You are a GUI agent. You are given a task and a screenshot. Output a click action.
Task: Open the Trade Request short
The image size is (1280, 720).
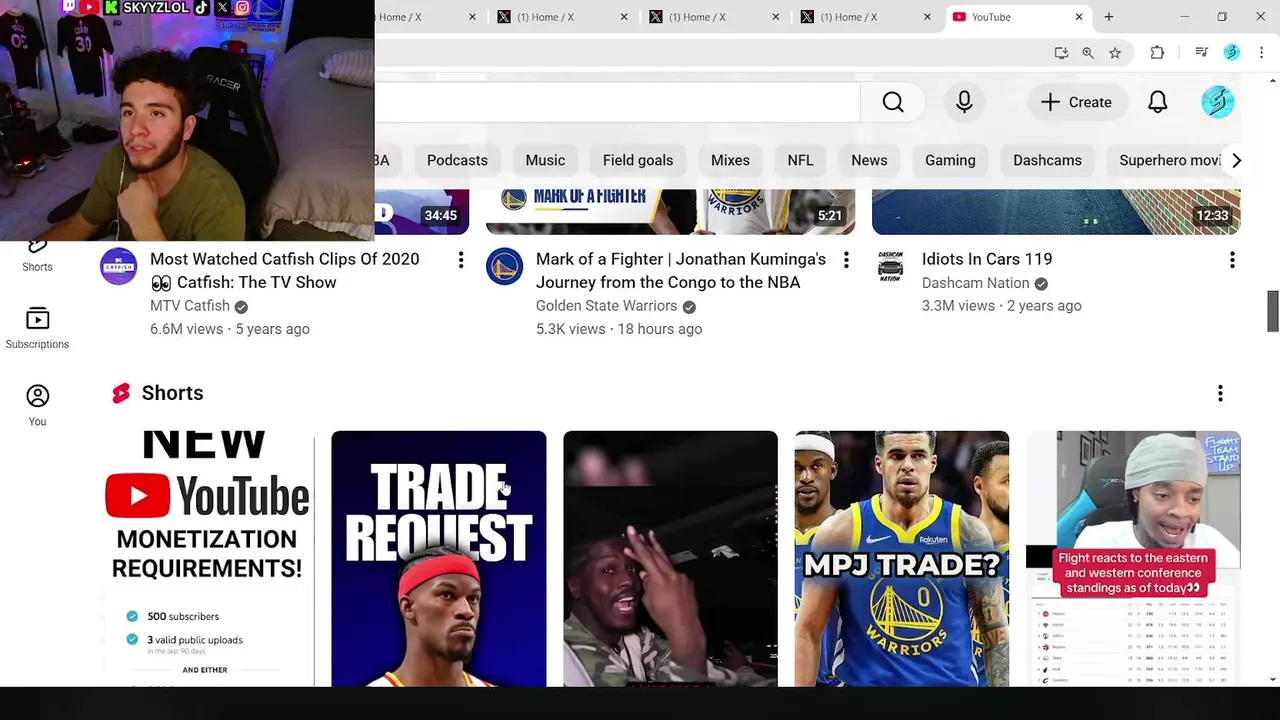coord(439,559)
